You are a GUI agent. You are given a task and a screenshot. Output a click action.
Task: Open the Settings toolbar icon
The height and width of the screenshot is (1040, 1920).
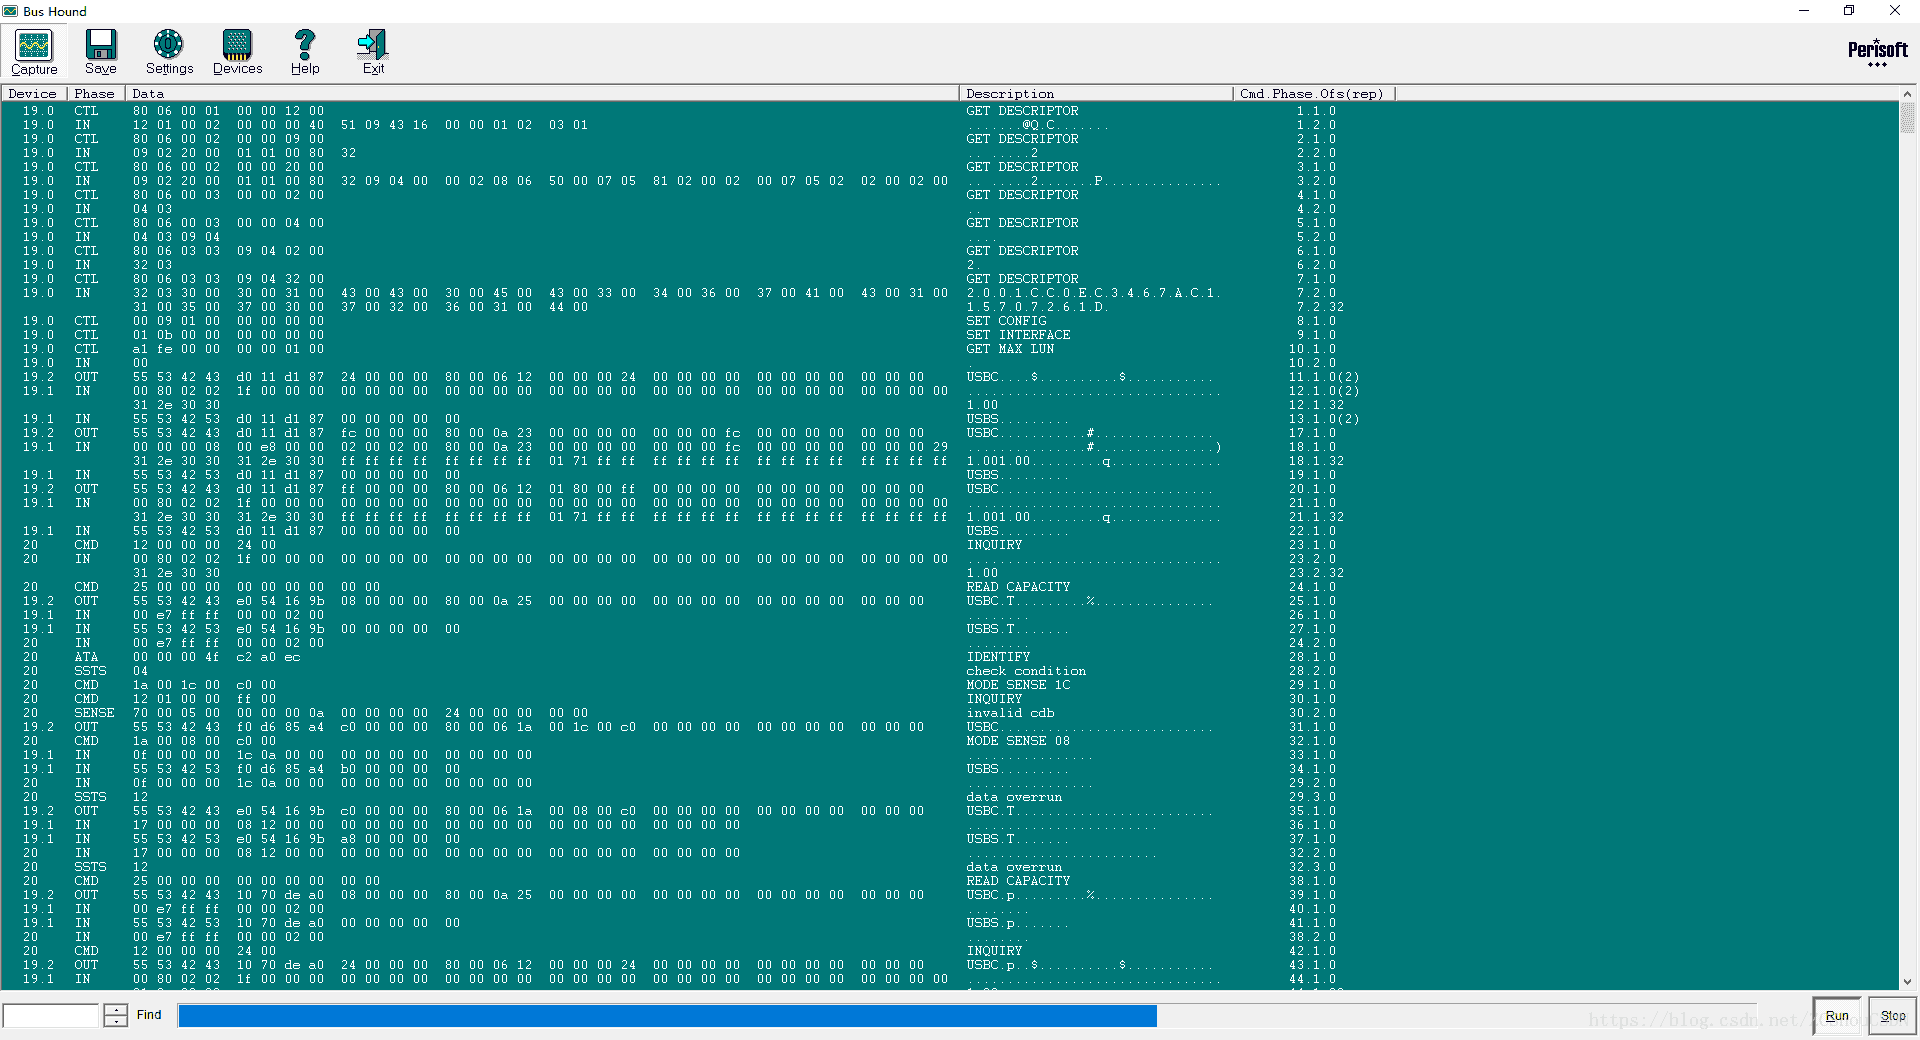[169, 52]
